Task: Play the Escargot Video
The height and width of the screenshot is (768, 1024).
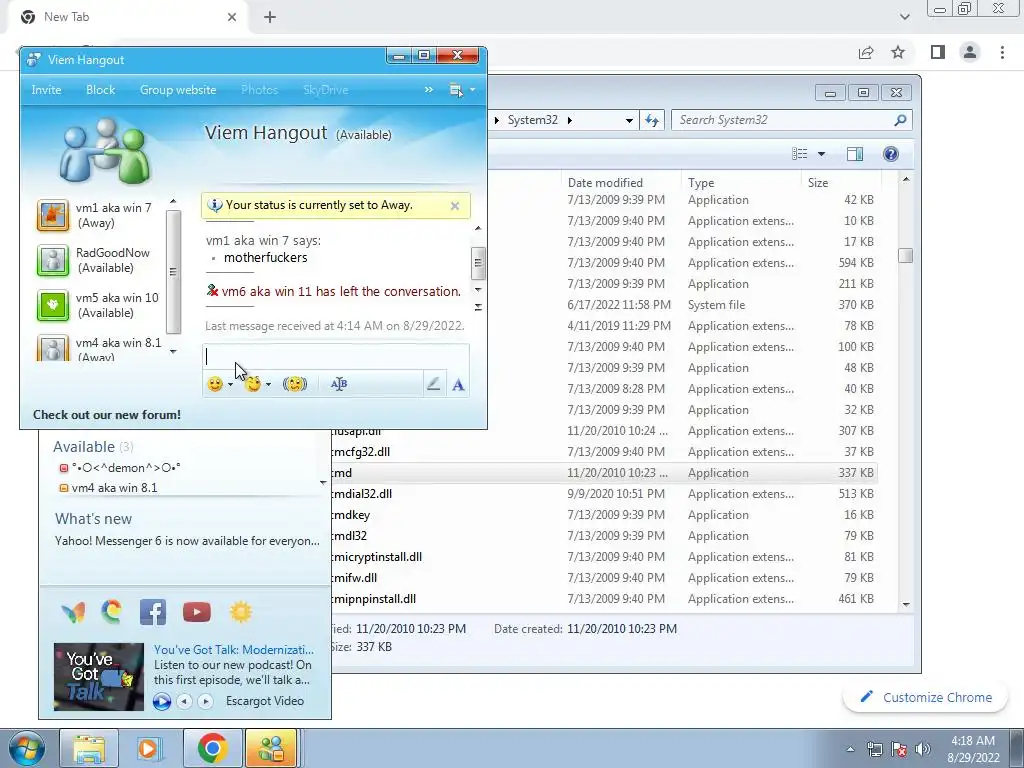Action: (x=162, y=701)
